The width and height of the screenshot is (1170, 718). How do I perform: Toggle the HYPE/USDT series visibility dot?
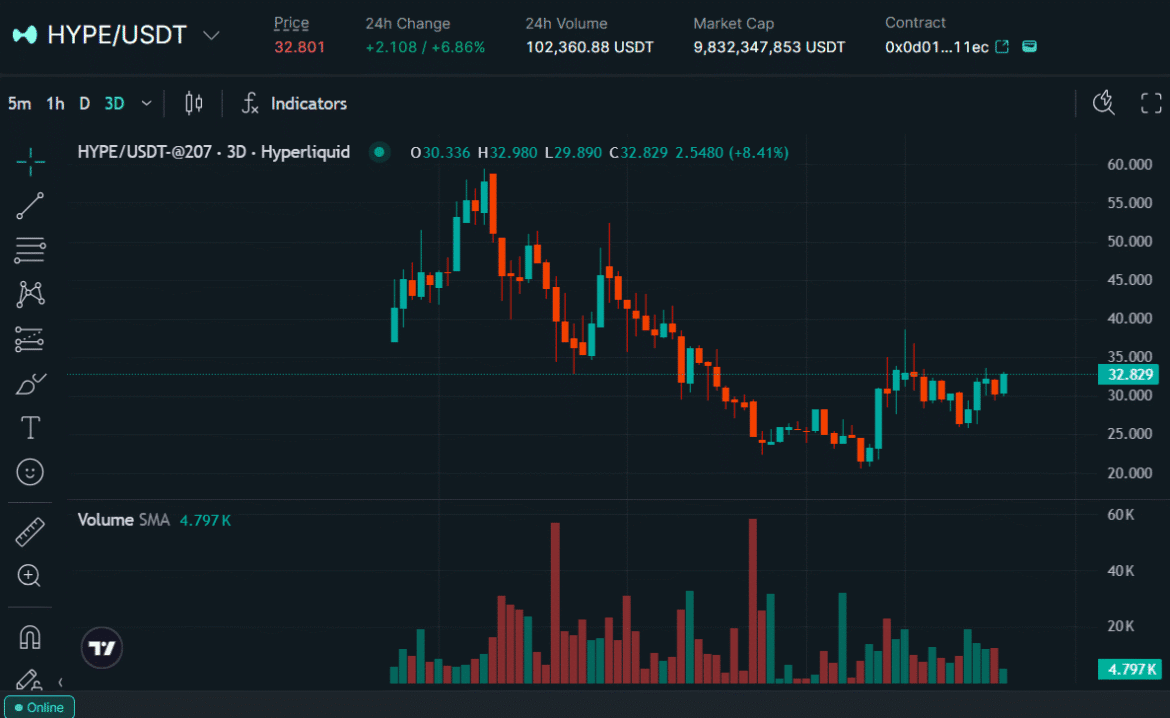379,152
